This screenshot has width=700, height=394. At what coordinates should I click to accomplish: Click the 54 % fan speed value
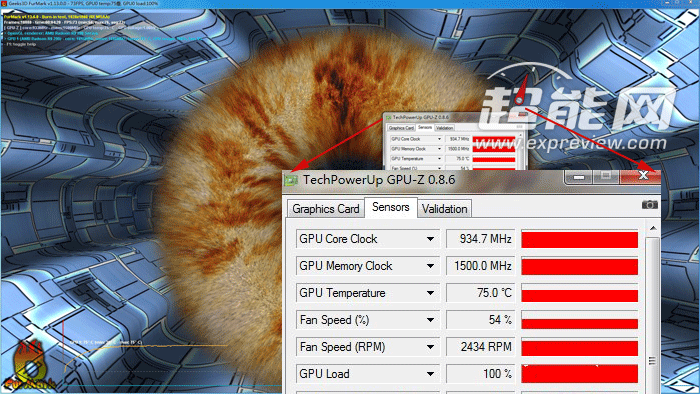pyautogui.click(x=480, y=320)
